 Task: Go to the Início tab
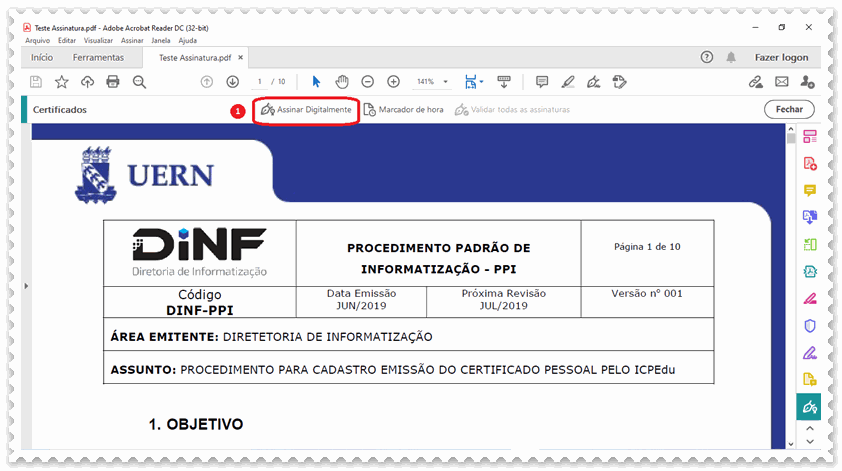(x=42, y=58)
